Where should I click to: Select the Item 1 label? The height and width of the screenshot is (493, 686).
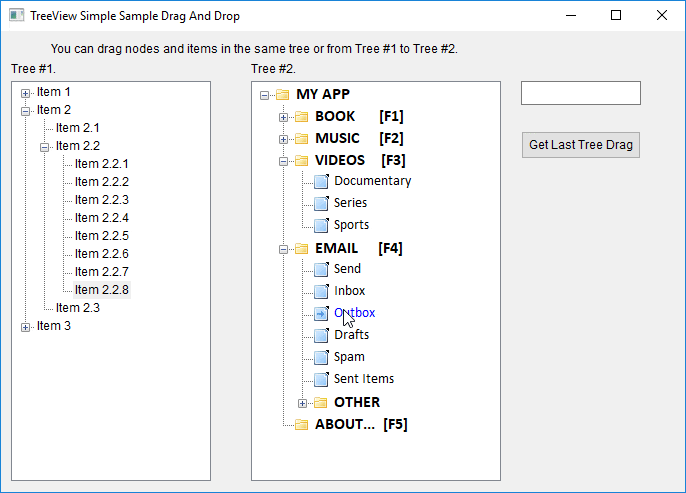click(x=53, y=92)
